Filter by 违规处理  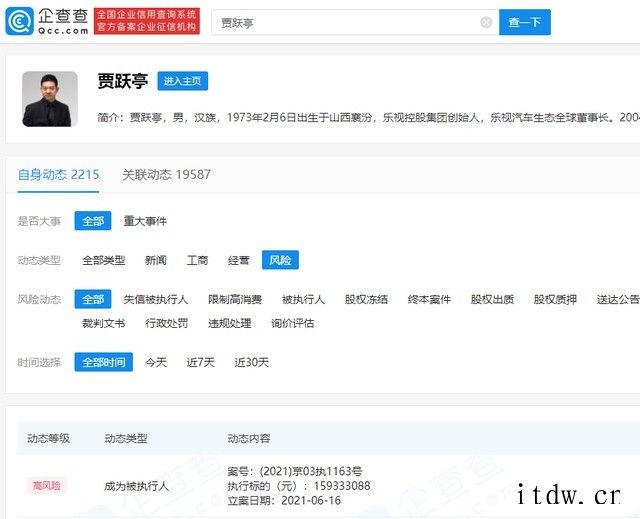tap(229, 323)
